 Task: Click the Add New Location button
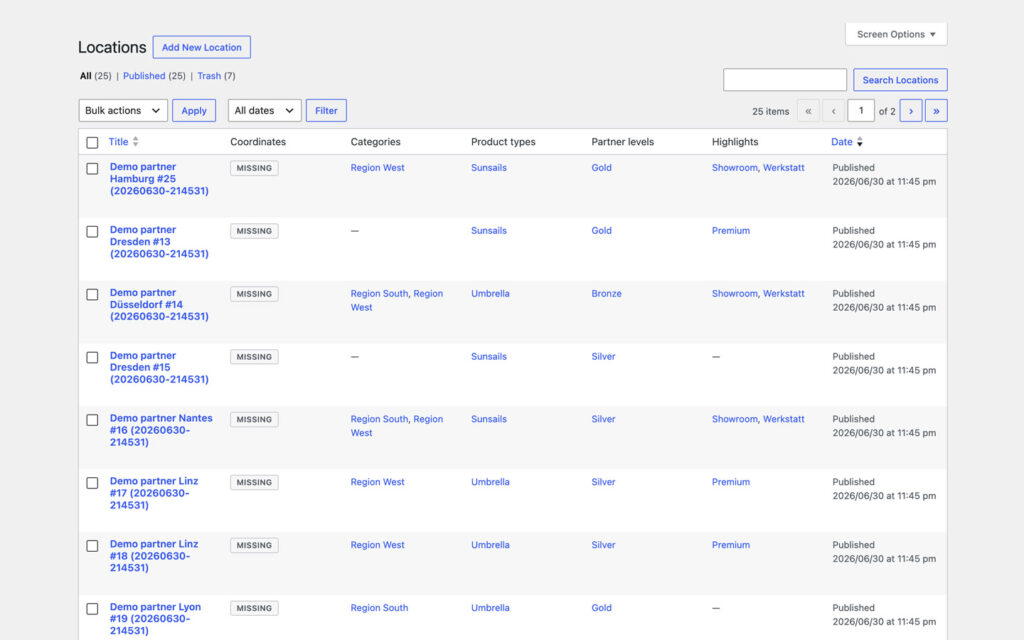tap(202, 47)
